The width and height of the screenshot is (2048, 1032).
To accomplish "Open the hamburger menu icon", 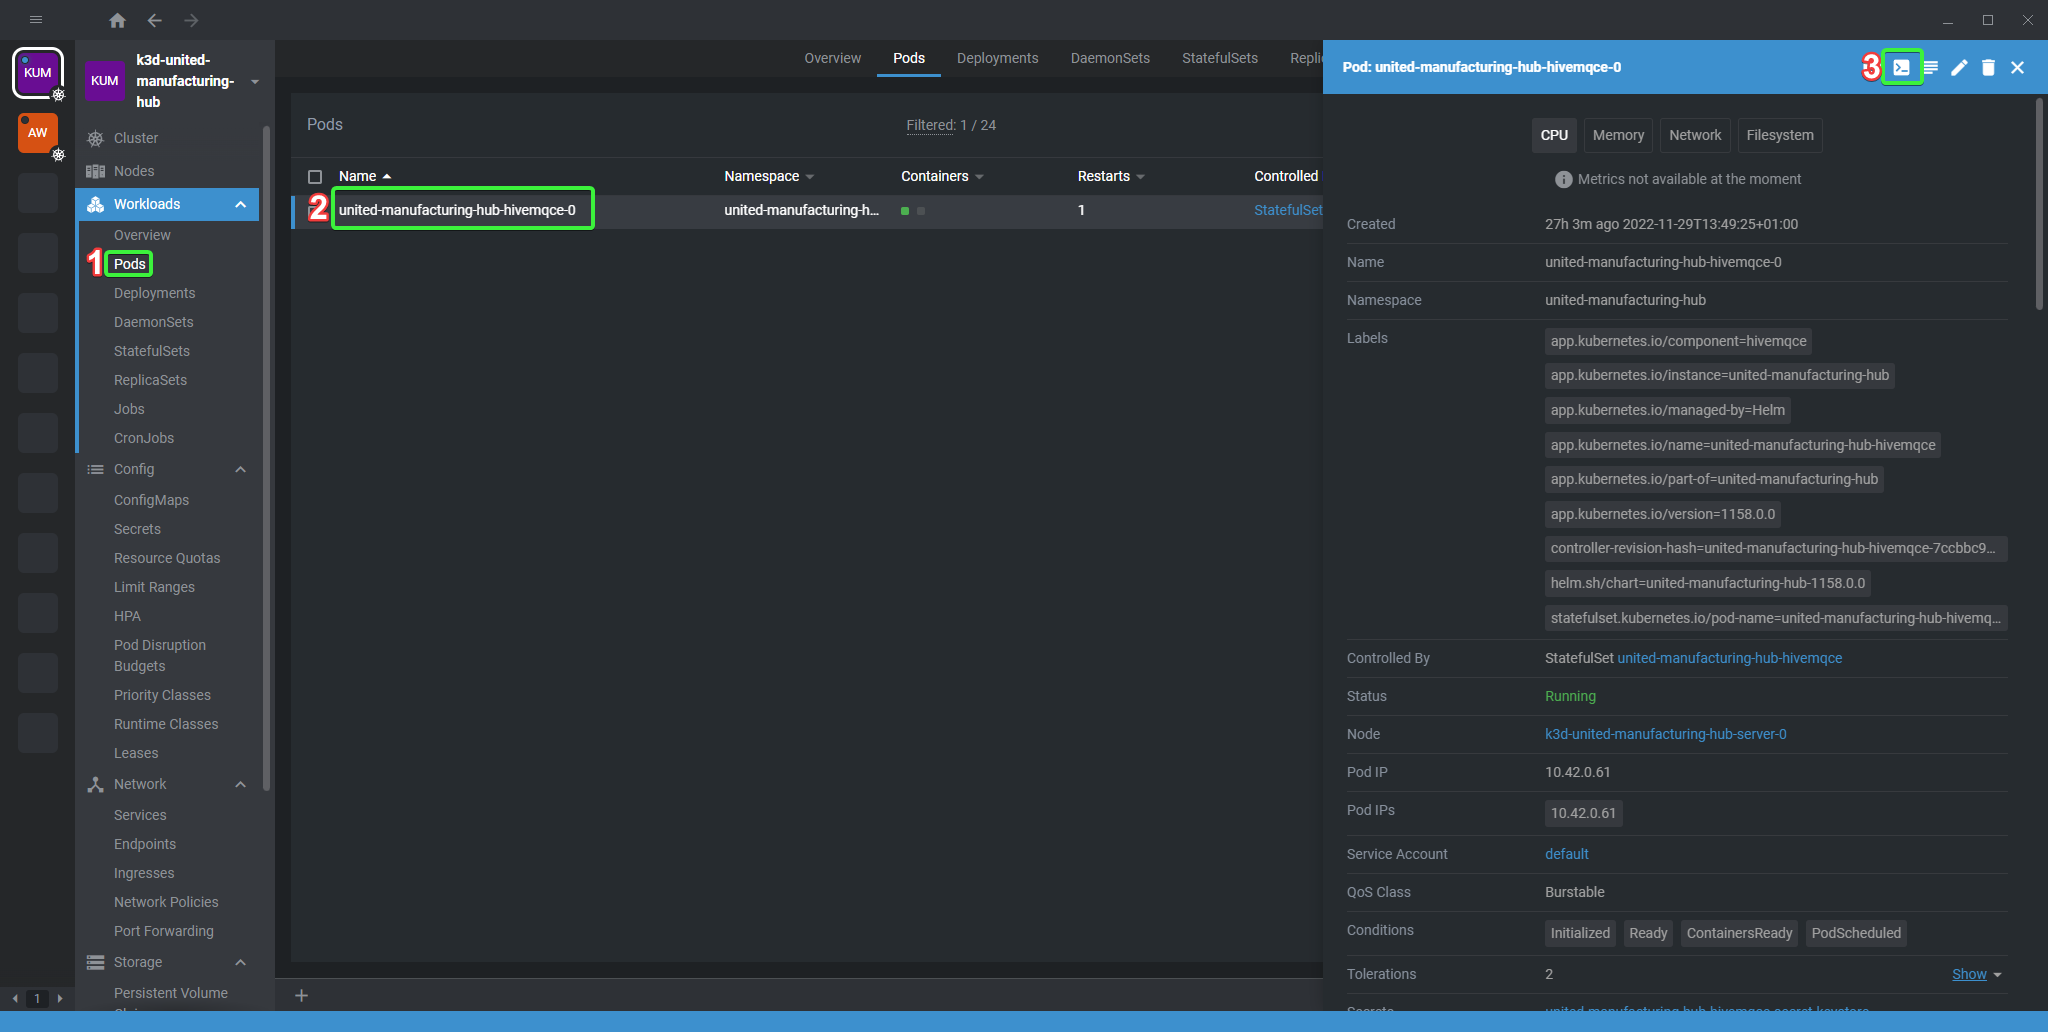I will click(x=36, y=20).
